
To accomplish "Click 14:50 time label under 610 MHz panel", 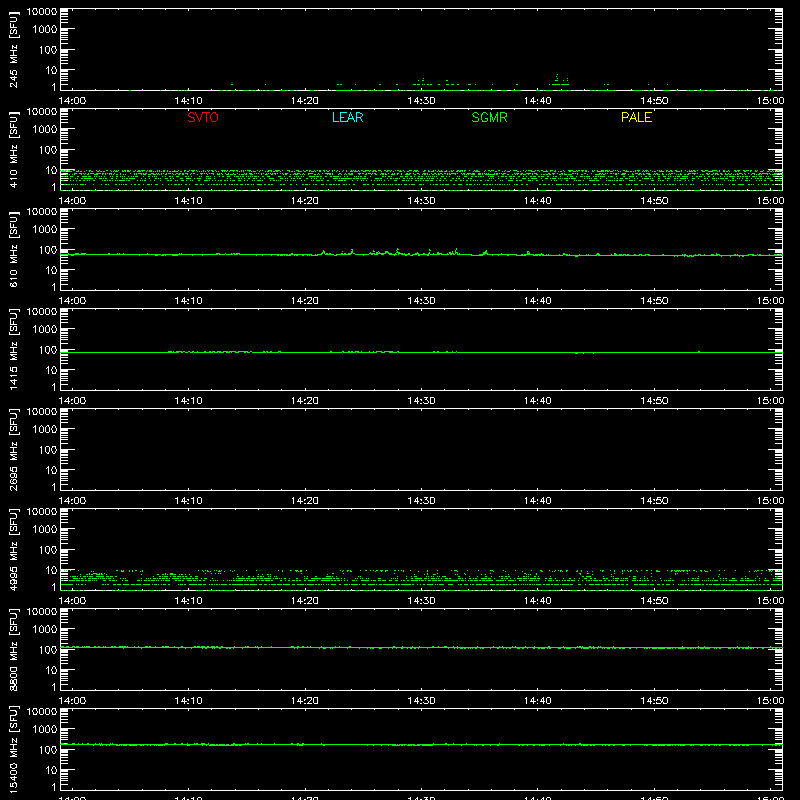I will pos(654,301).
